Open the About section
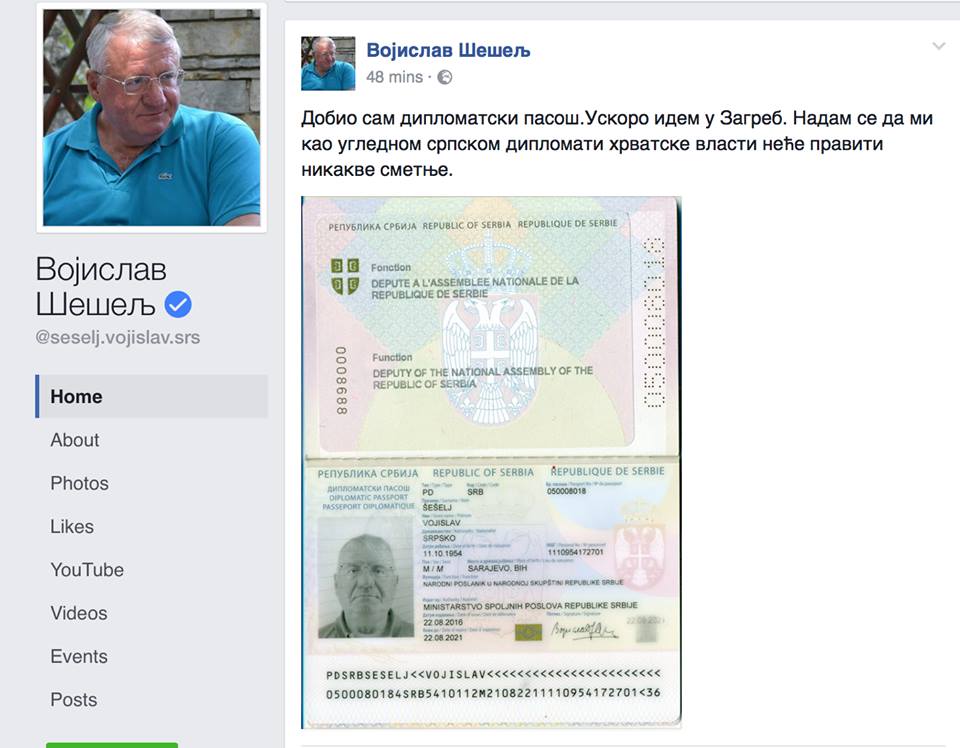 click(x=75, y=439)
